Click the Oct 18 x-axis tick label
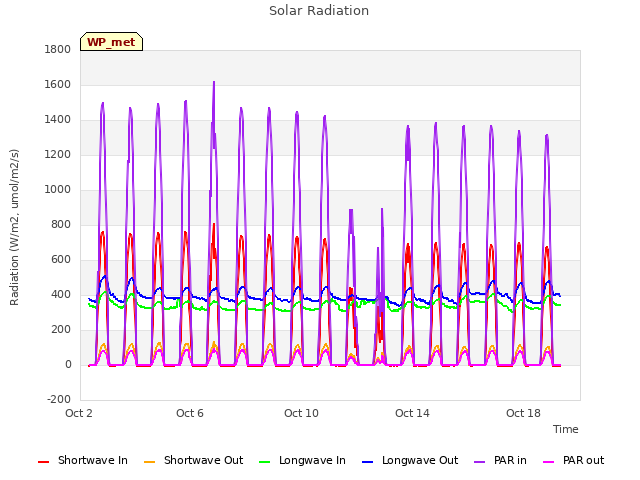640x480 pixels. pyautogui.click(x=523, y=413)
